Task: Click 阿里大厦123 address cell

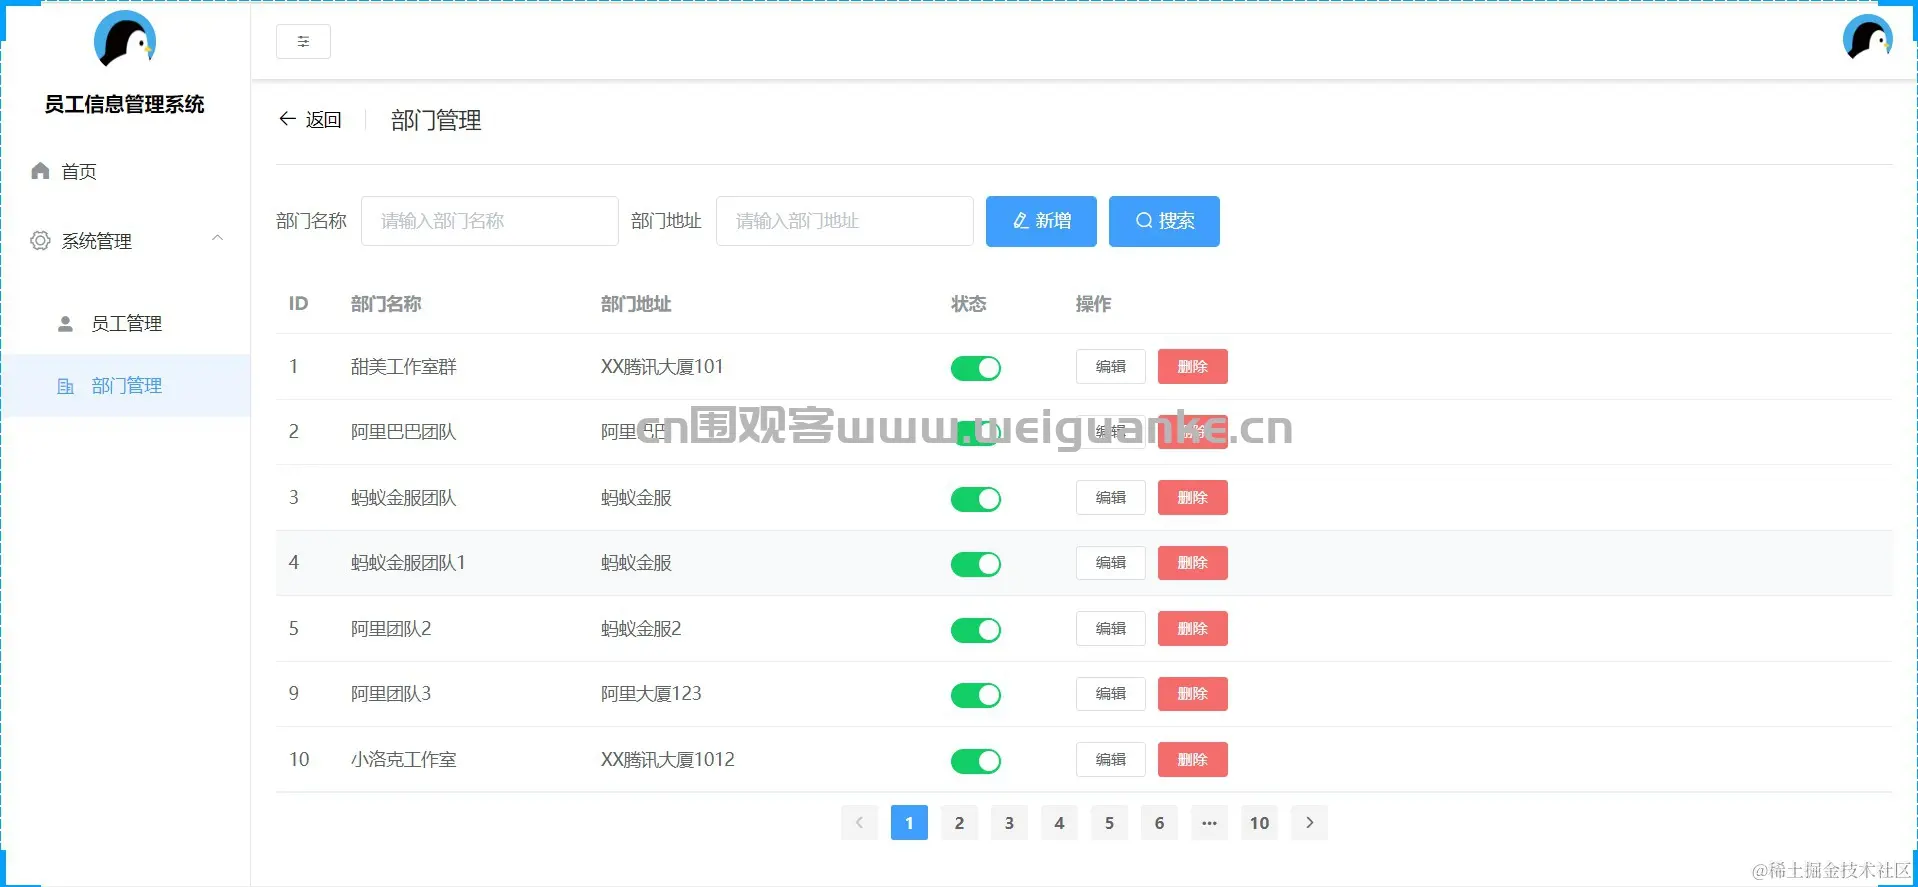Action: [651, 694]
